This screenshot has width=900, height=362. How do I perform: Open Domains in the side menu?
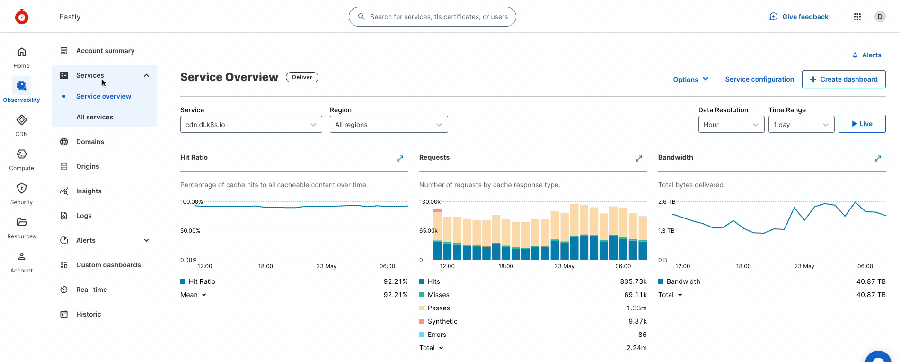coord(90,142)
